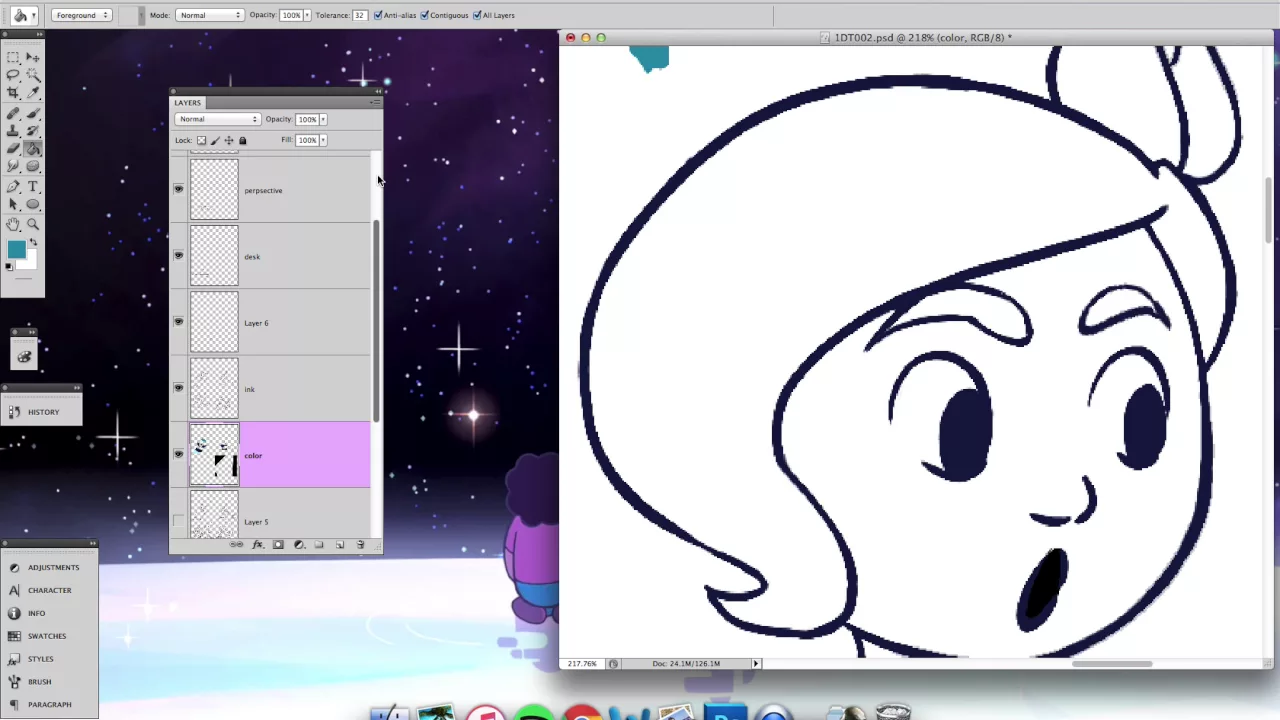Image resolution: width=1280 pixels, height=720 pixels.
Task: Toggle lock position
Action: point(229,140)
